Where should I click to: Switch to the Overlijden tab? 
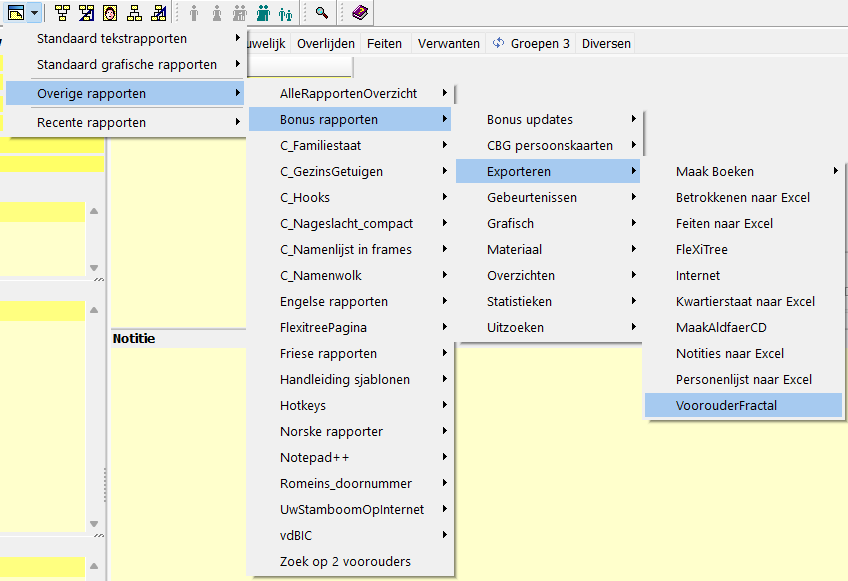point(326,44)
